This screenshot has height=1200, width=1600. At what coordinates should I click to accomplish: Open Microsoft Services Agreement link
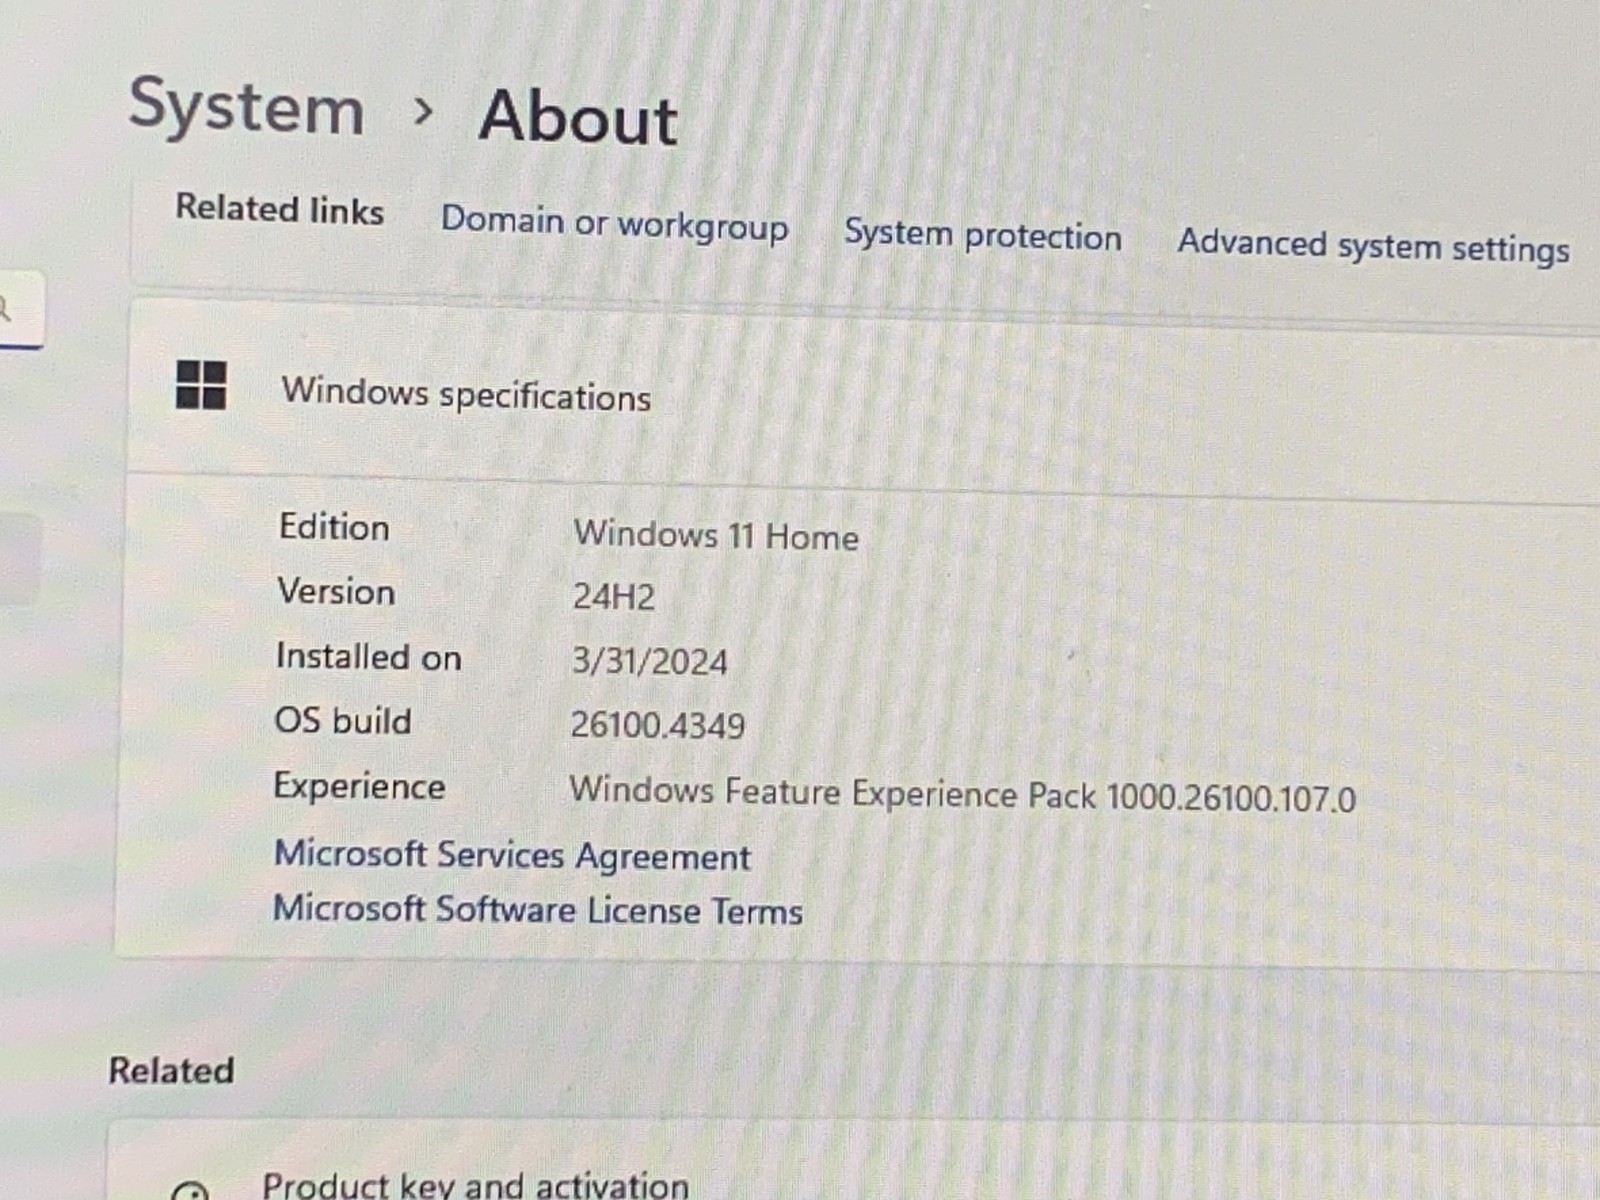[512, 855]
